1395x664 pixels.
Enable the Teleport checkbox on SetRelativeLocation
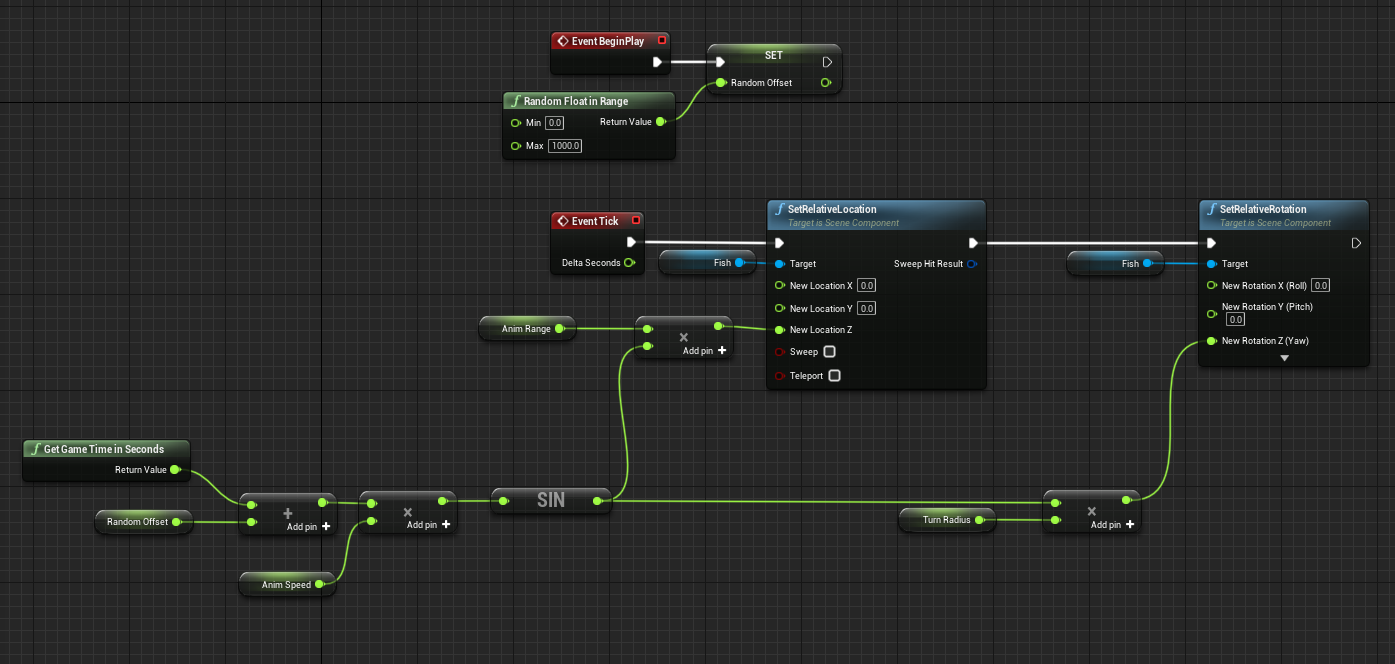click(835, 375)
